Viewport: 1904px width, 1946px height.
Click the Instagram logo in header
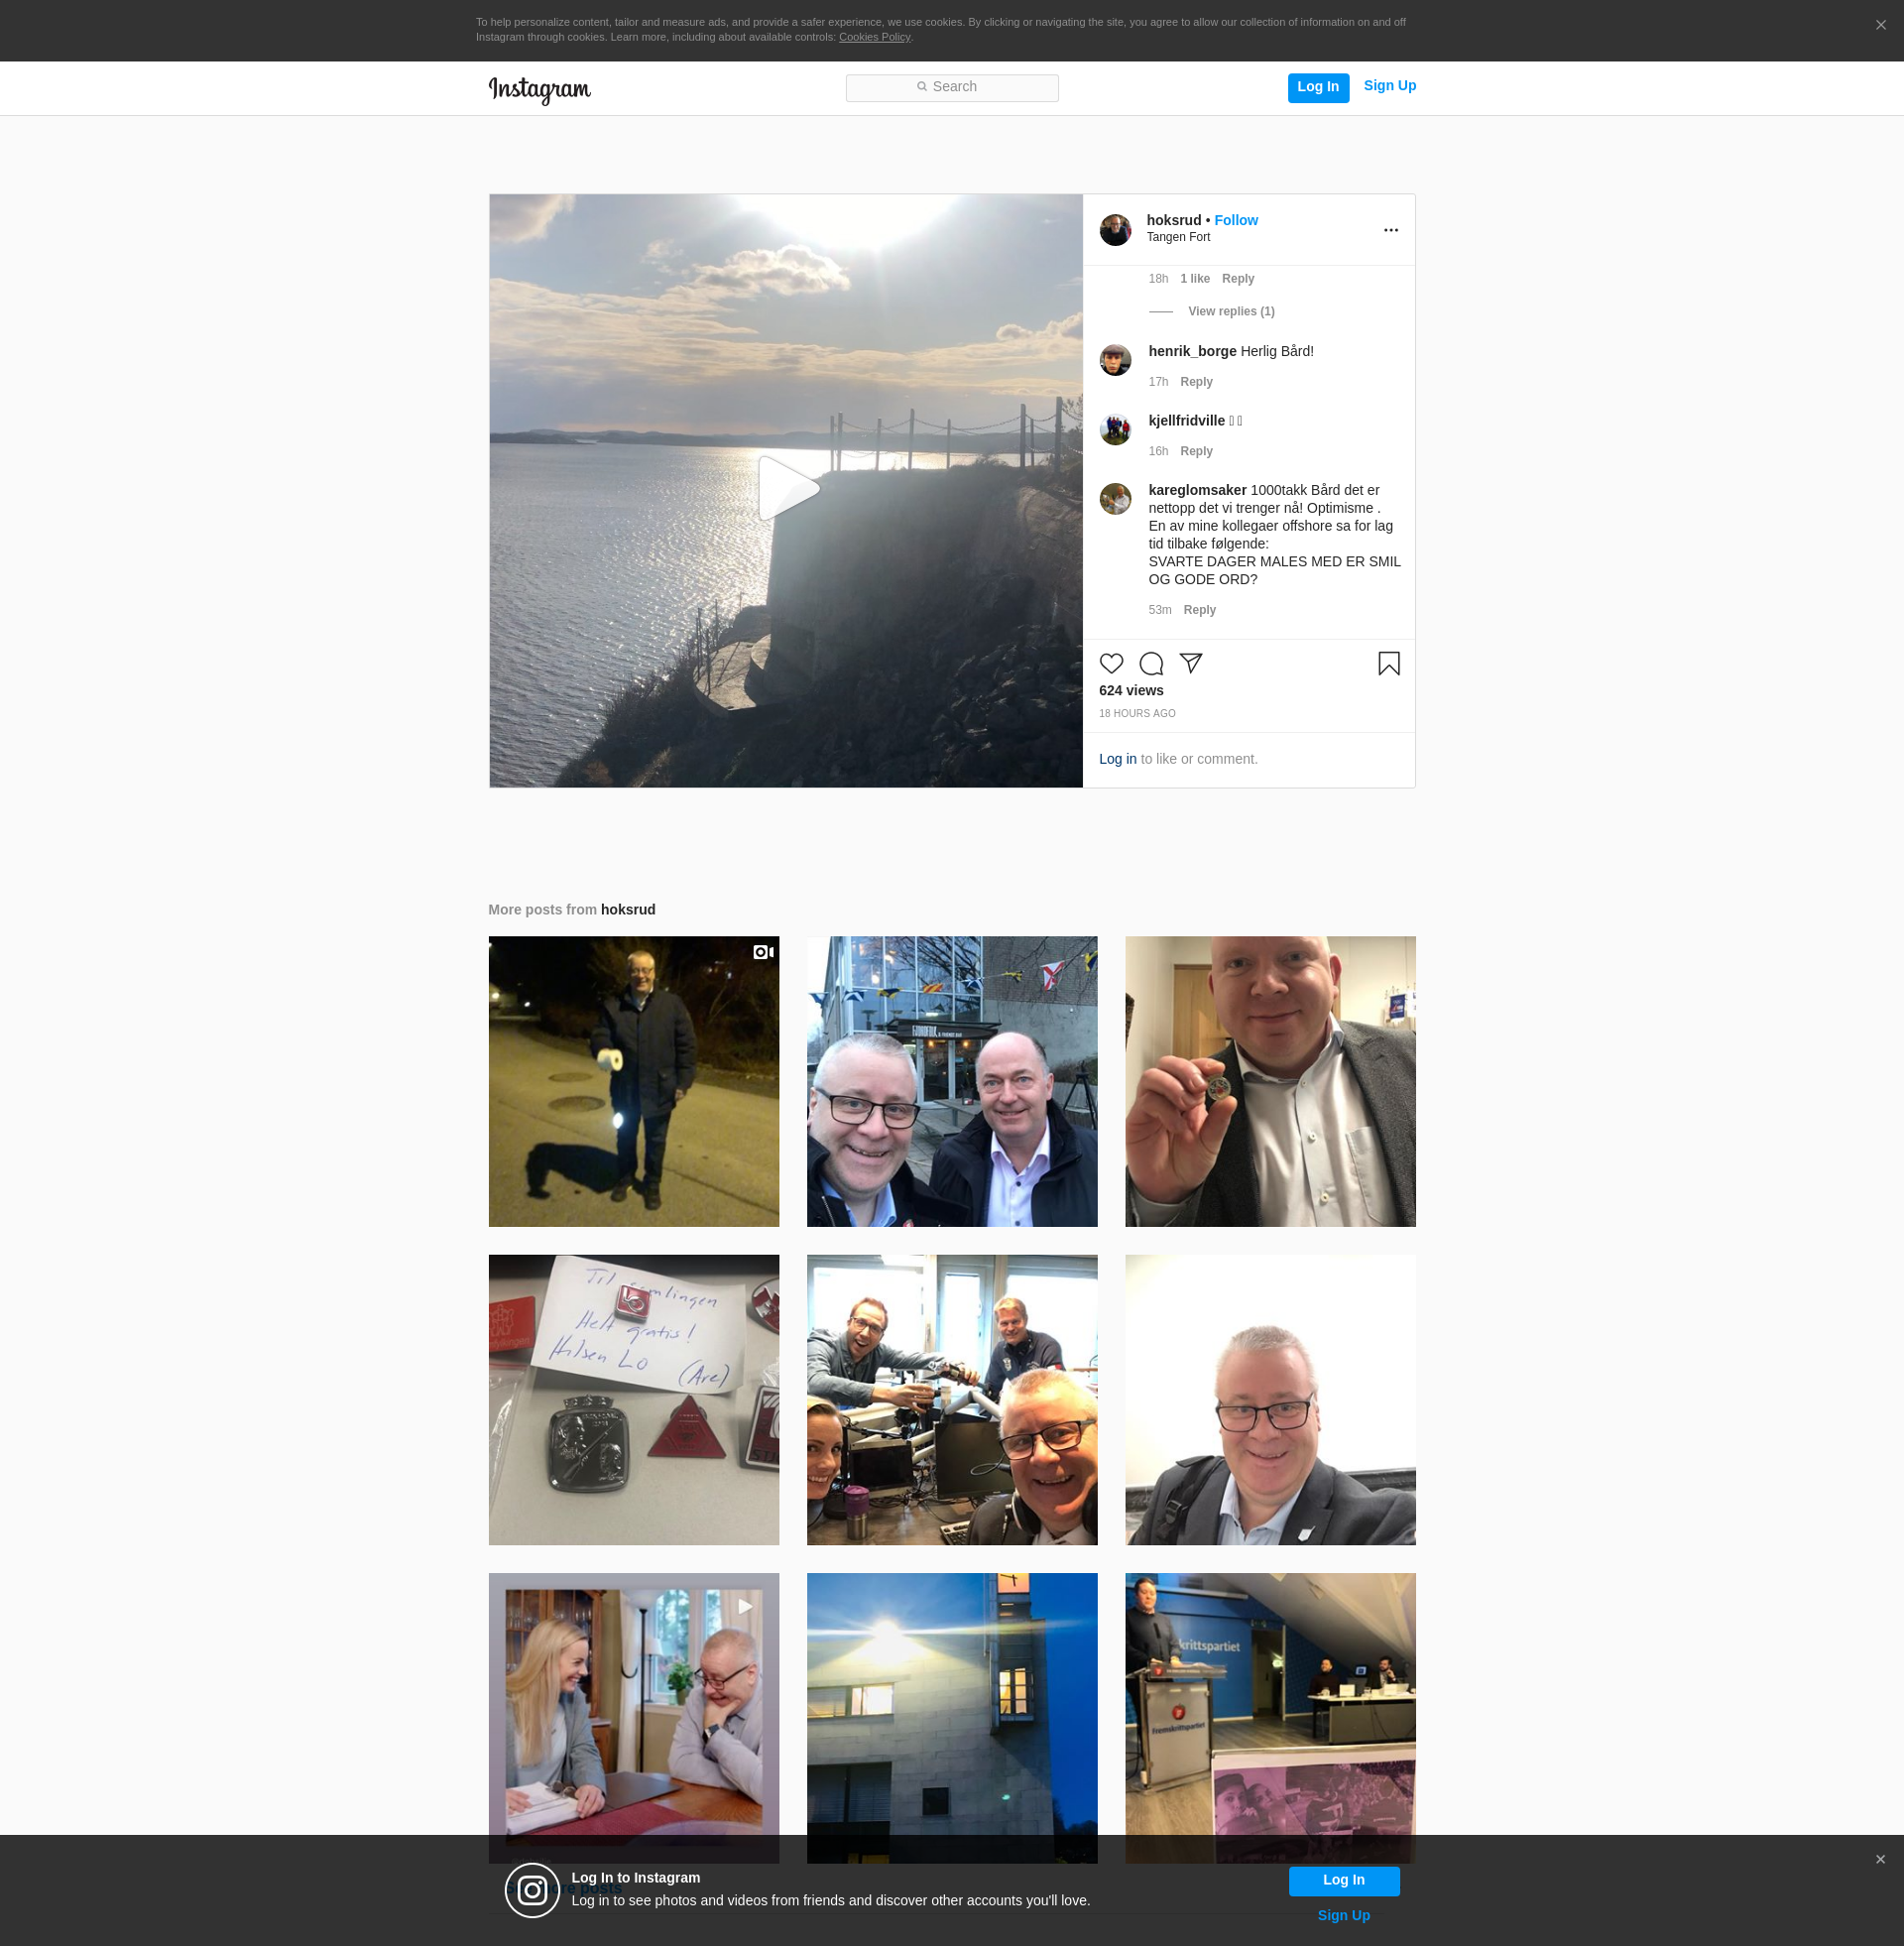[539, 90]
